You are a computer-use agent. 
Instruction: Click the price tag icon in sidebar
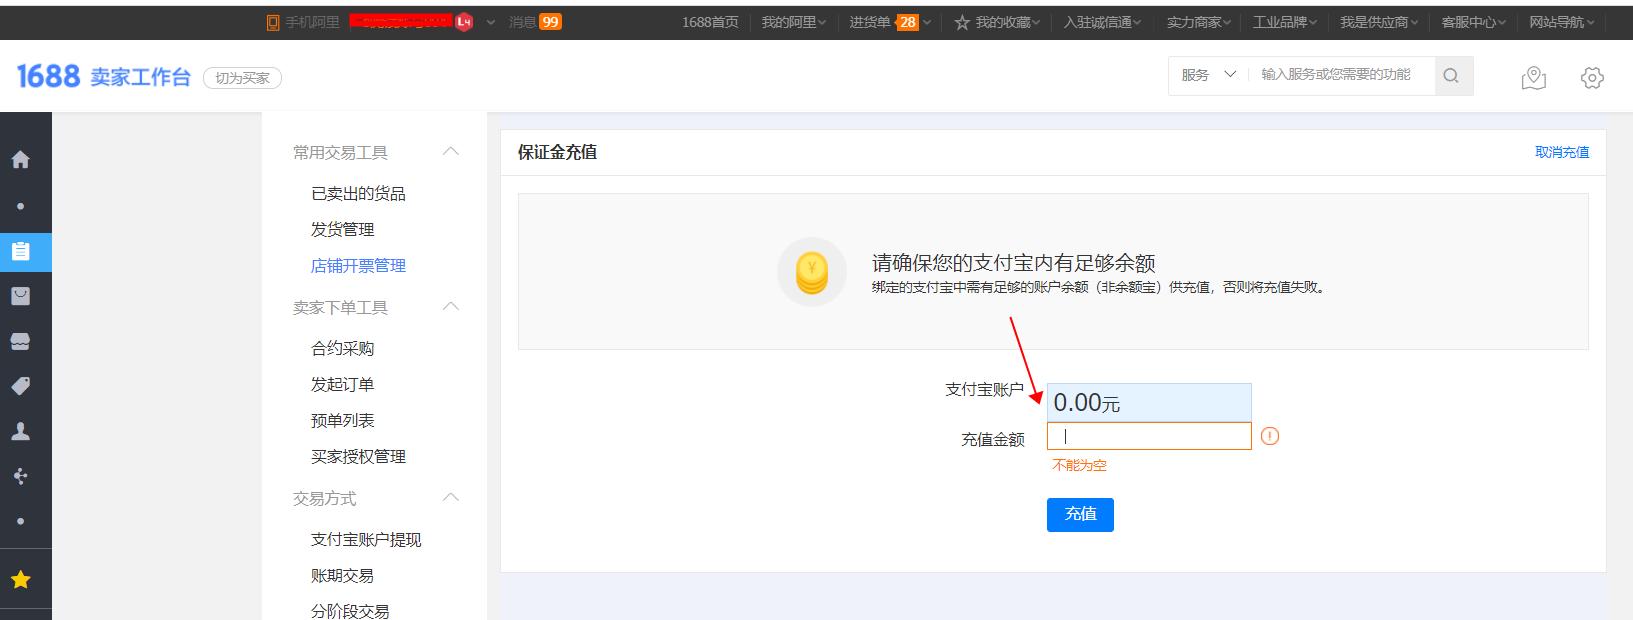[x=20, y=386]
